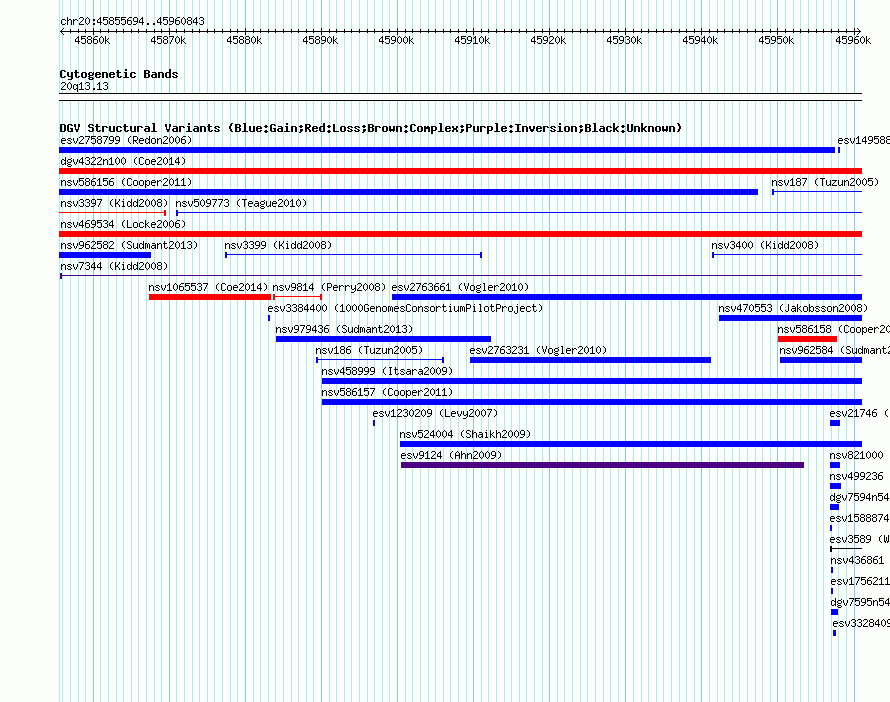
Task: Click the red bar under nsv469534
Action: pyautogui.click(x=460, y=234)
